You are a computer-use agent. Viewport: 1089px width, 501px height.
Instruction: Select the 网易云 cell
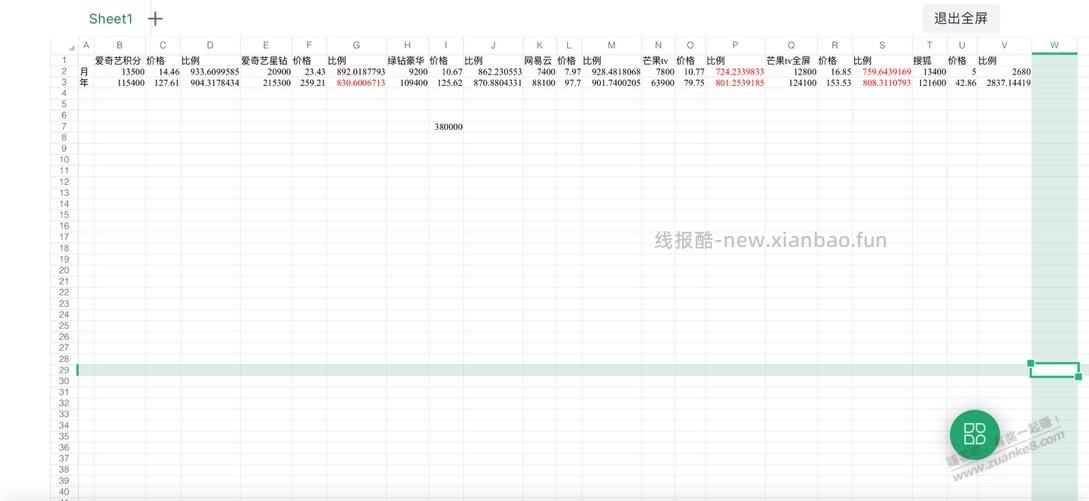pyautogui.click(x=538, y=61)
